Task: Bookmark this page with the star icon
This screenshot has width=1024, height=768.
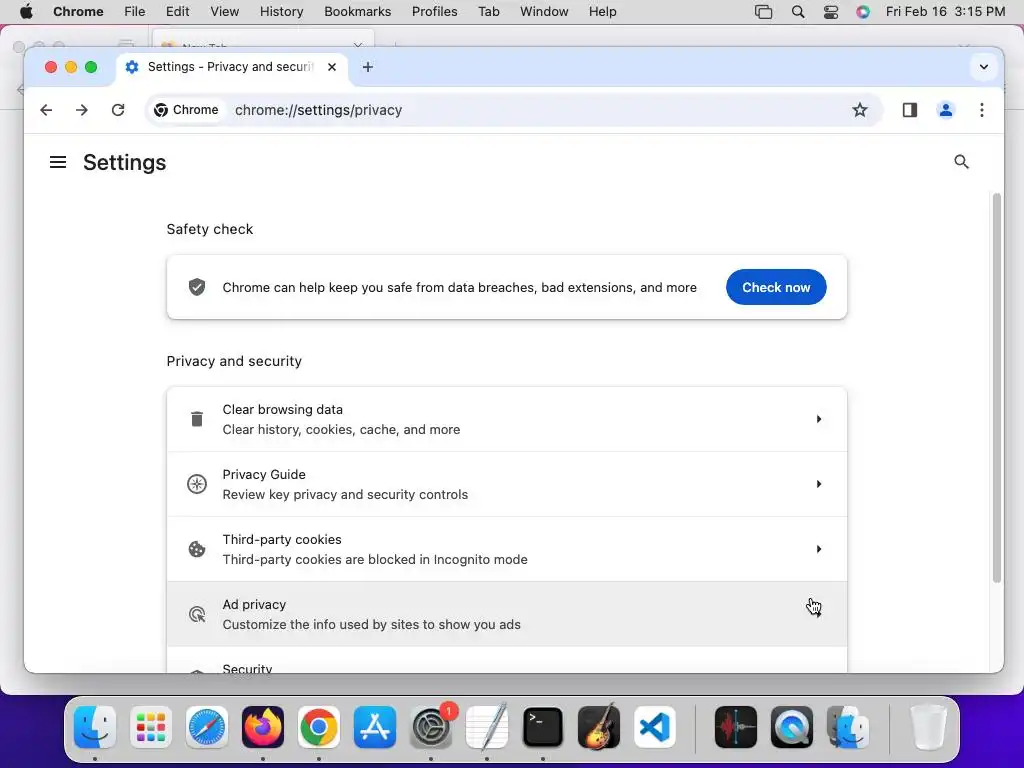Action: (x=859, y=110)
